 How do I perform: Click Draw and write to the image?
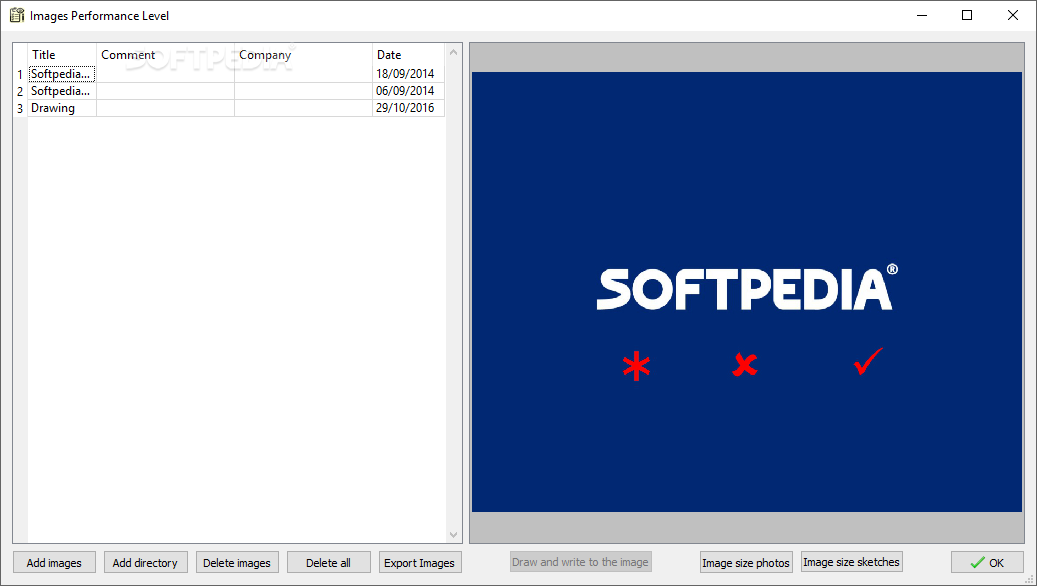581,562
